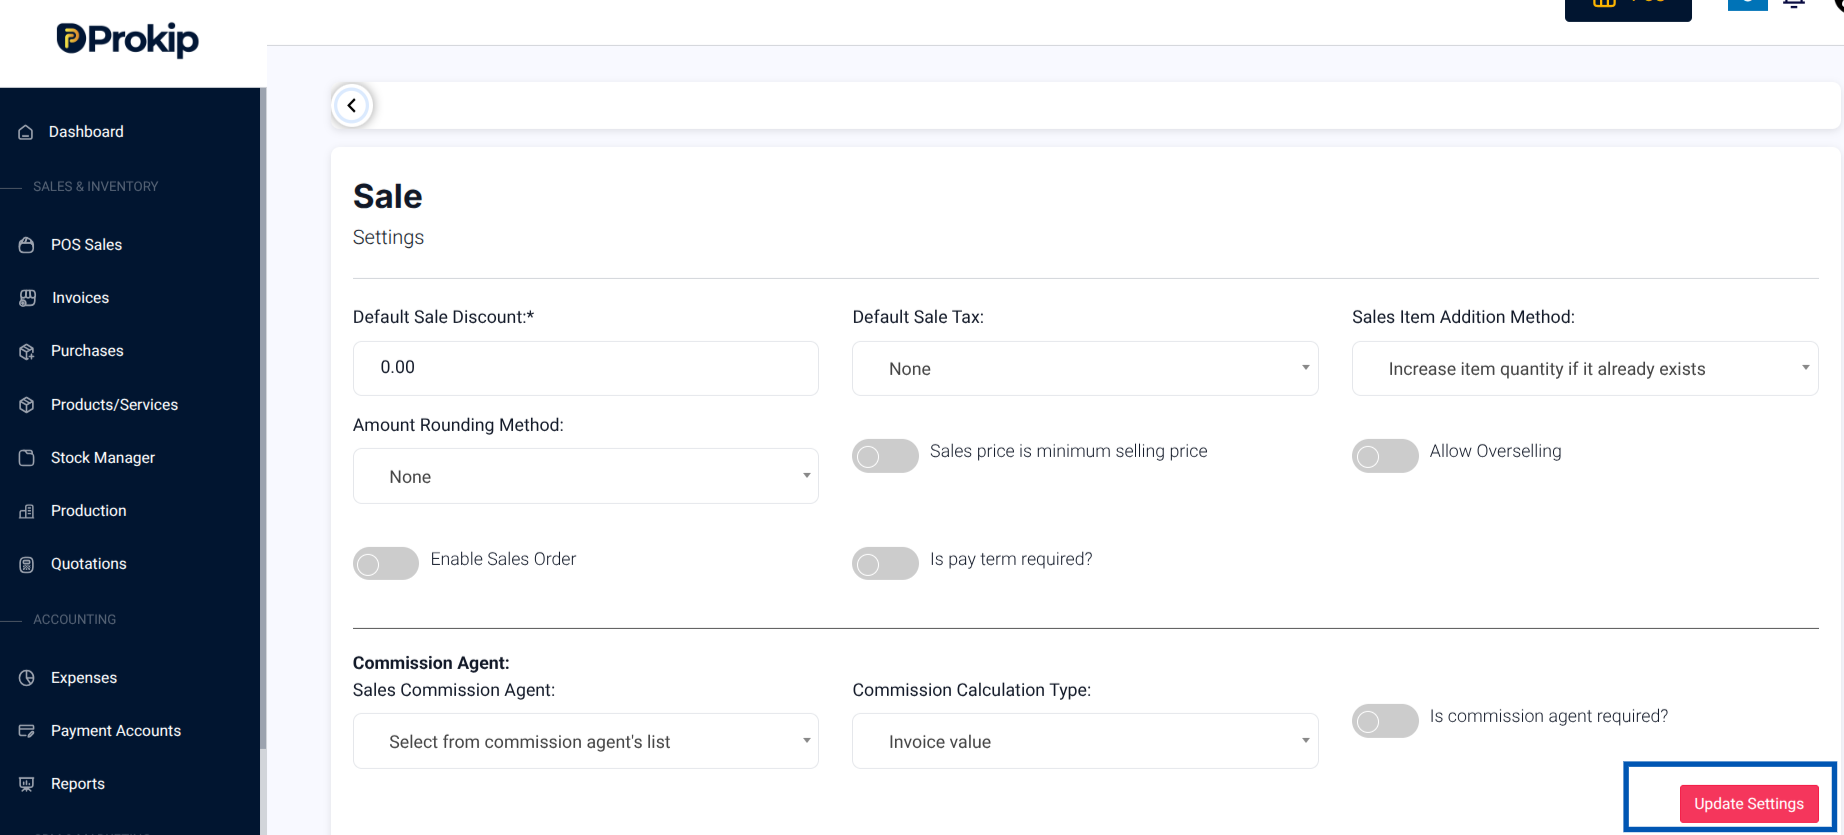Click the Default Sale Discount input field
Viewport: 1844px width, 835px height.
tap(586, 368)
